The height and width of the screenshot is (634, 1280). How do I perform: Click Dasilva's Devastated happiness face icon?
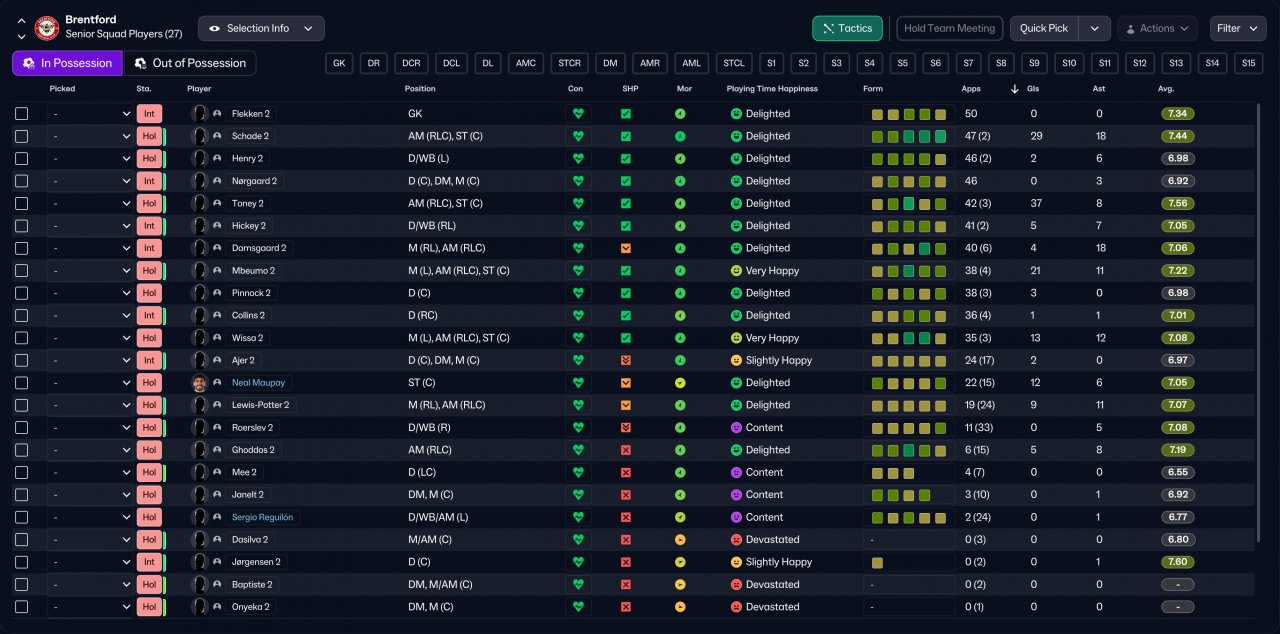(x=736, y=540)
